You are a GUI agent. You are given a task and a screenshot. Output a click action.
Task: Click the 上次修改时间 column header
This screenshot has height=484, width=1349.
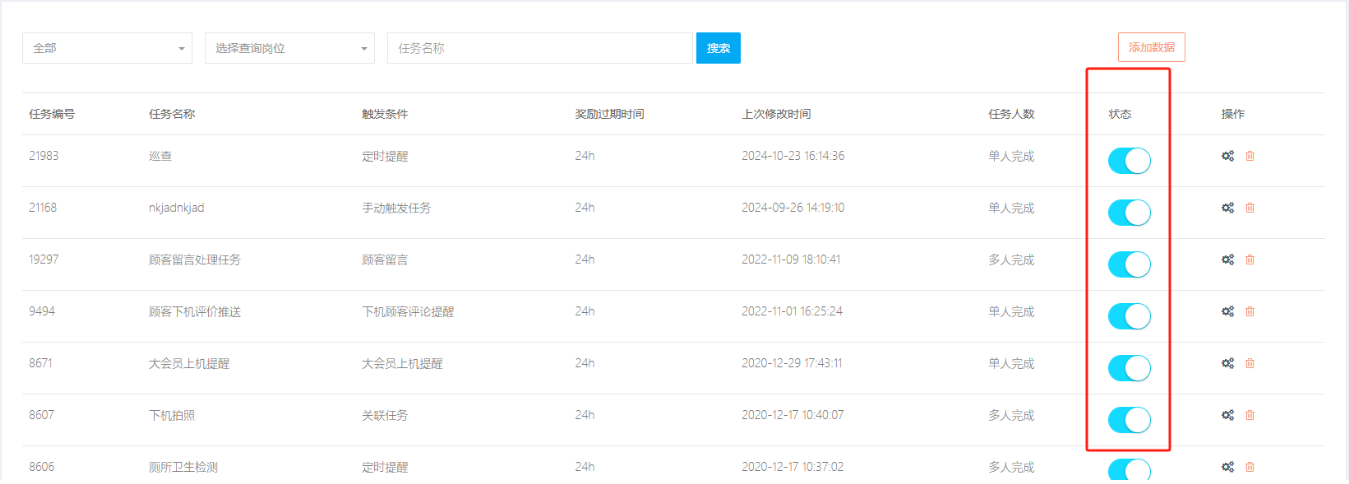pos(776,114)
